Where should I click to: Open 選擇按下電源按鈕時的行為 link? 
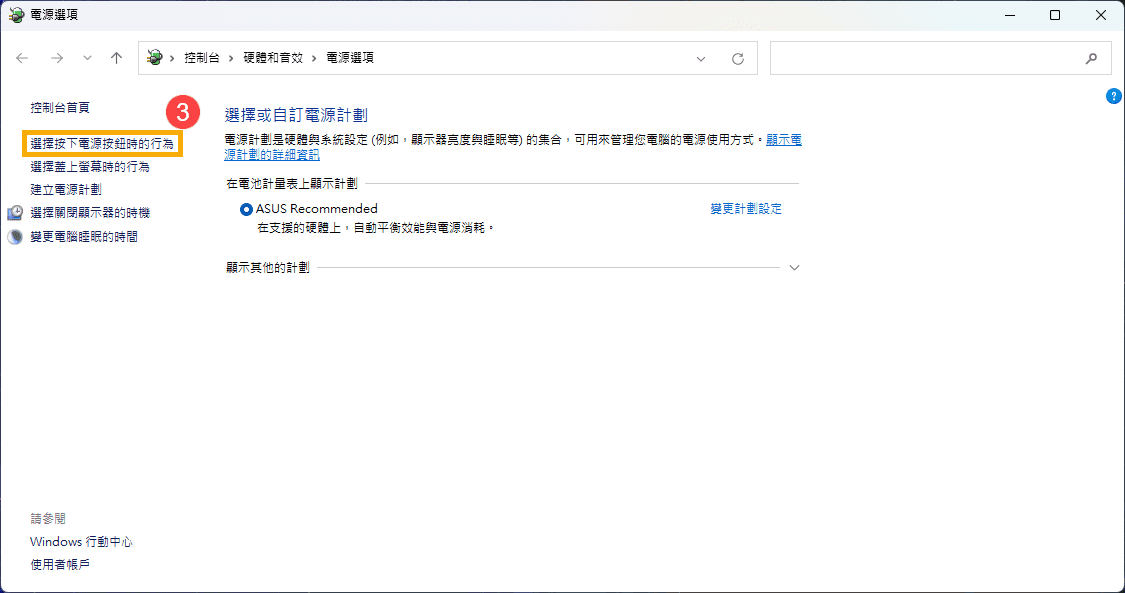pos(102,144)
